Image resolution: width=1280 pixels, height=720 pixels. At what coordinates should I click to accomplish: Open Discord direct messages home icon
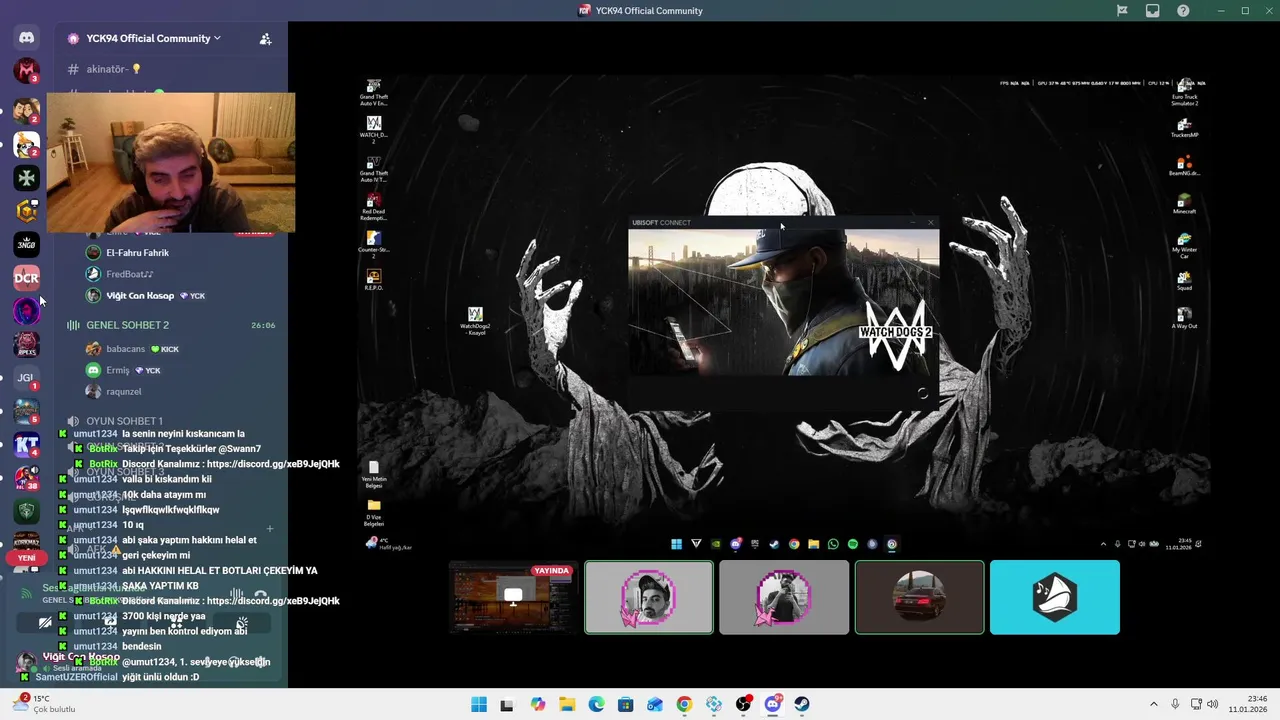coord(26,37)
